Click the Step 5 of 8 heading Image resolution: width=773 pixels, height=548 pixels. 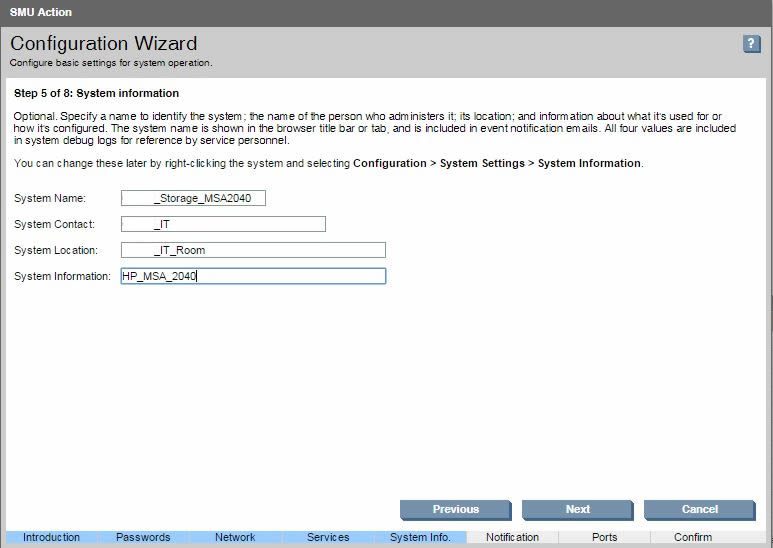click(x=97, y=94)
